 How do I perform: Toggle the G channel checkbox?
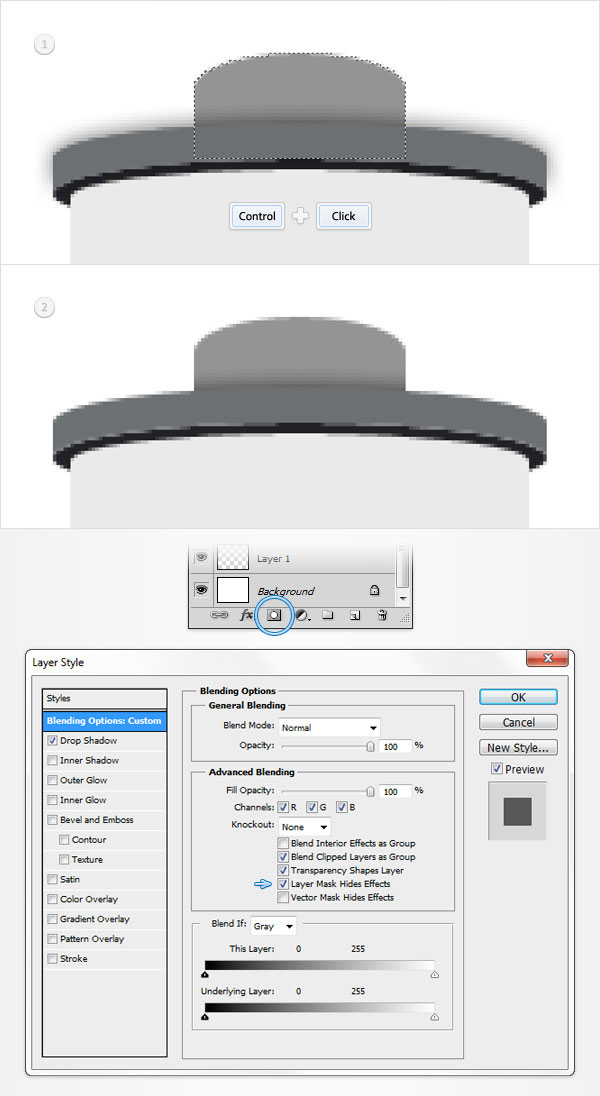coord(312,807)
